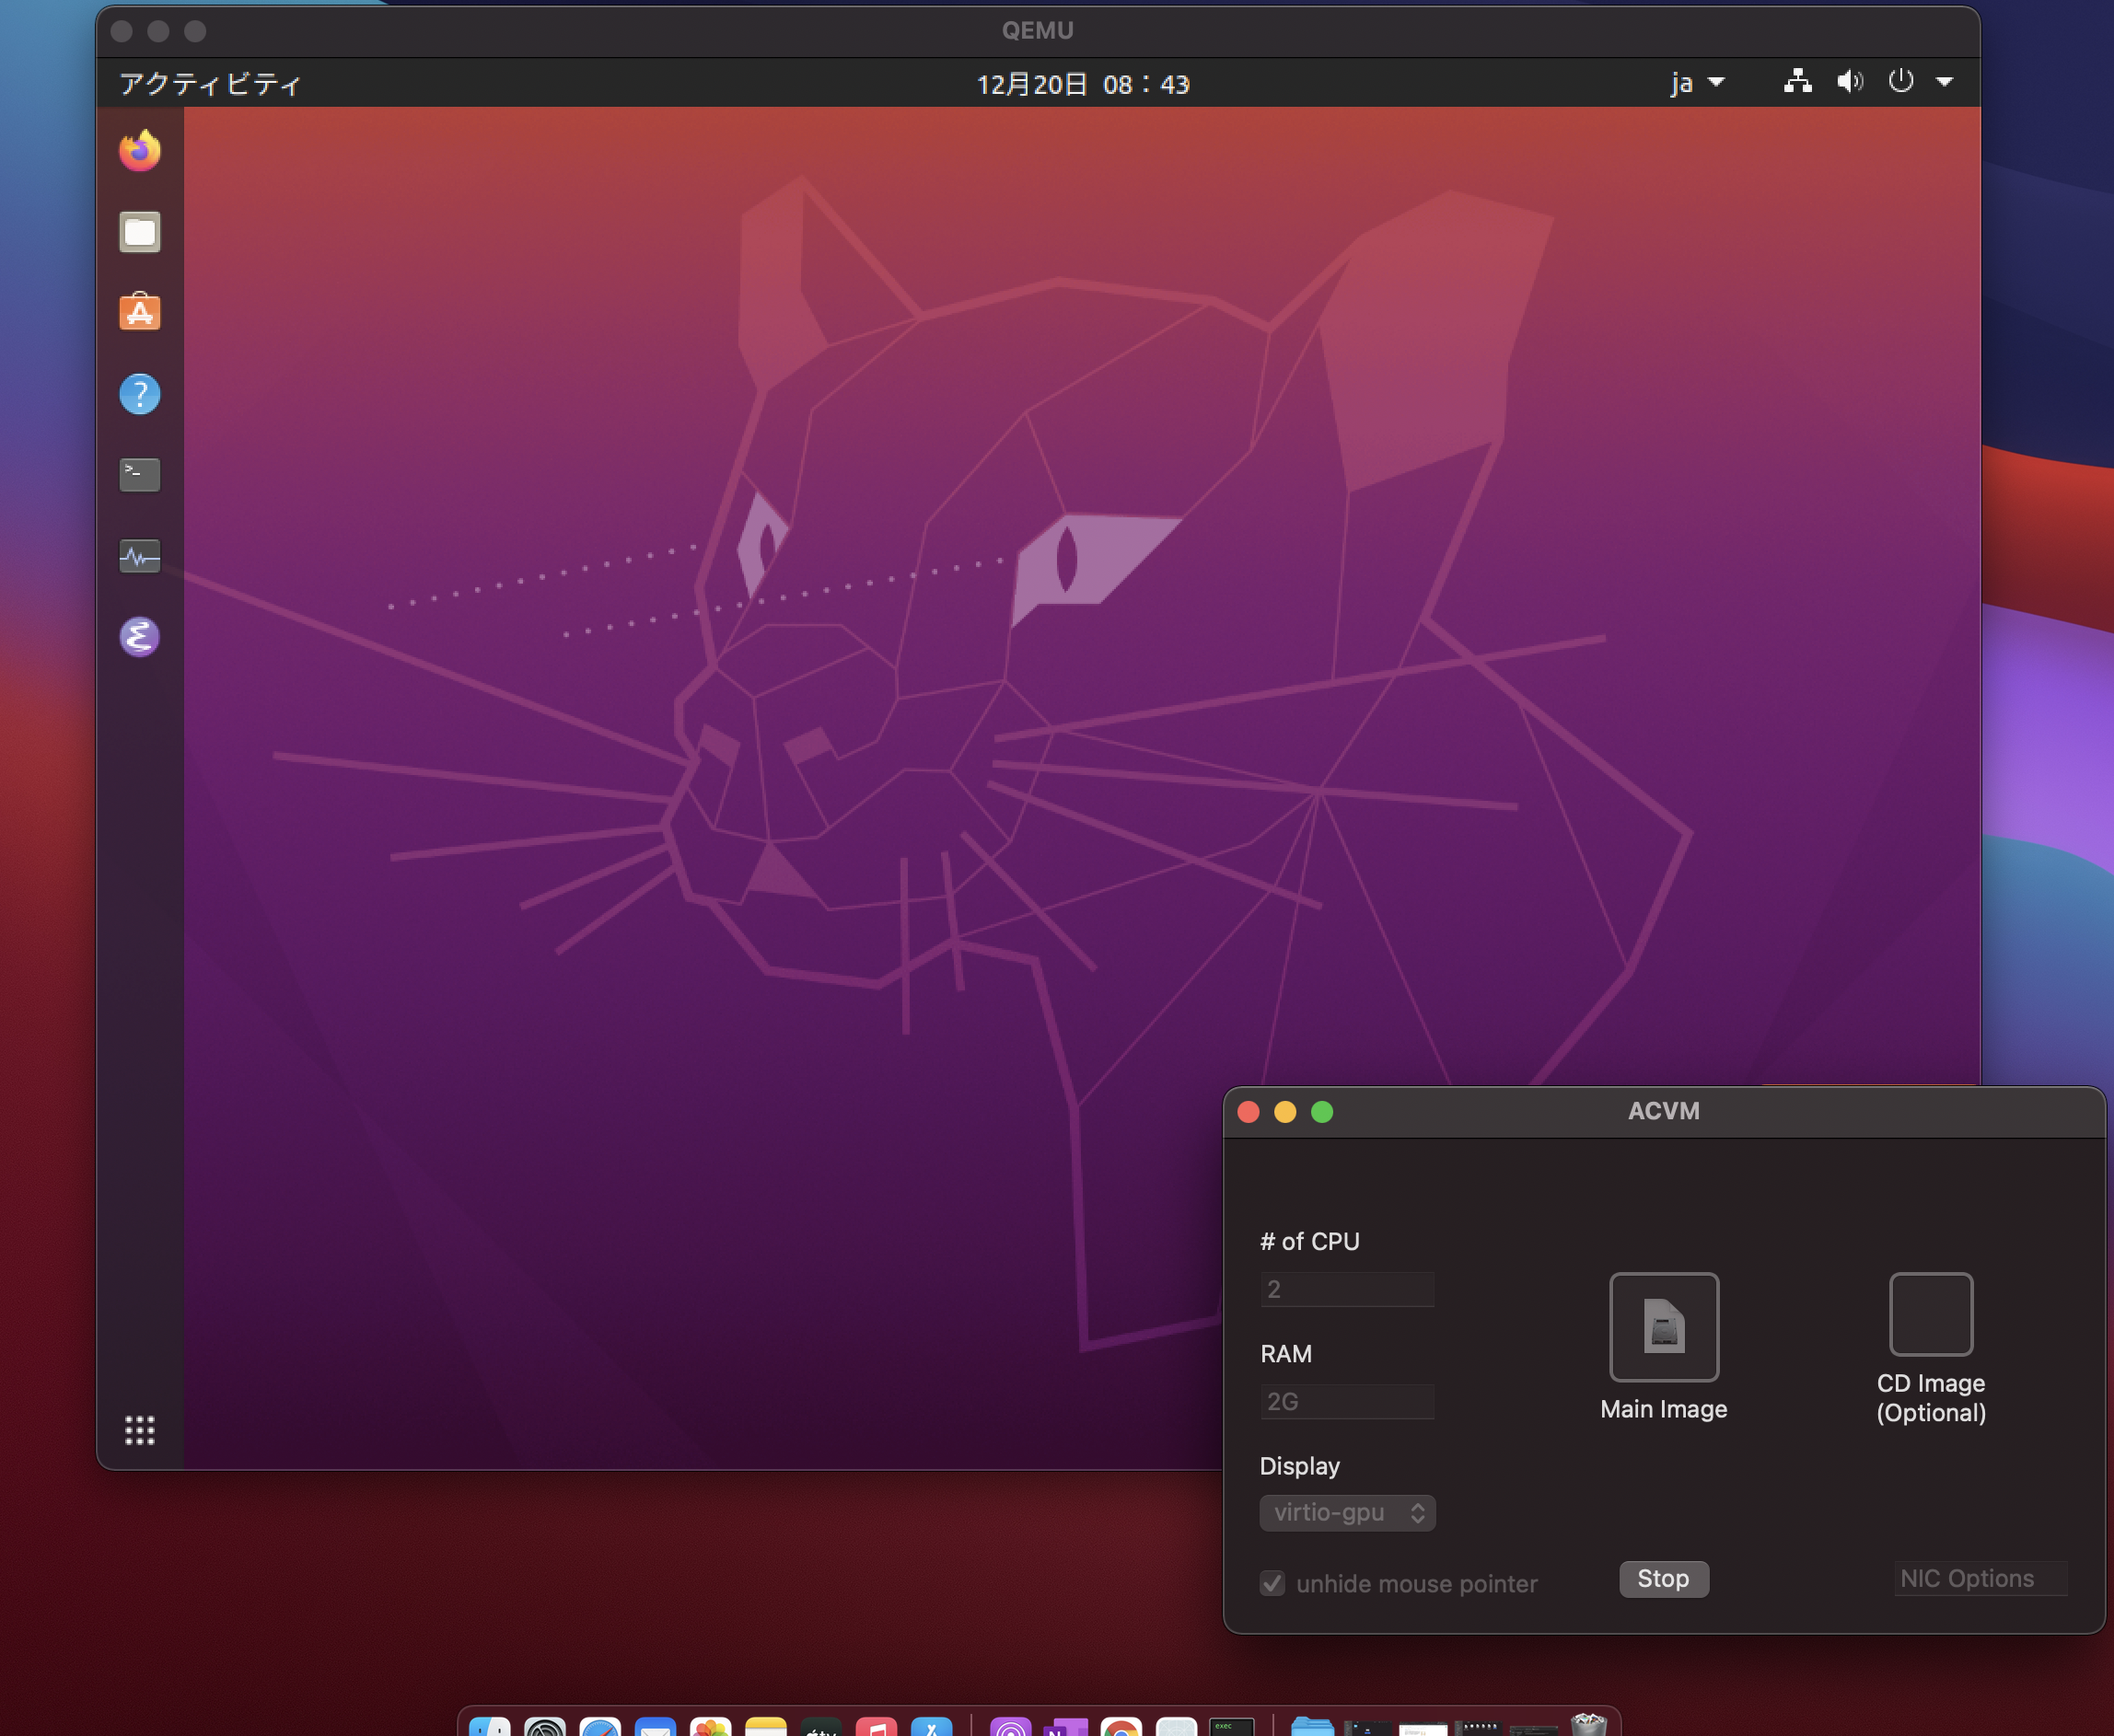Open the アクティビティ overview
The height and width of the screenshot is (1736, 2114).
click(210, 84)
